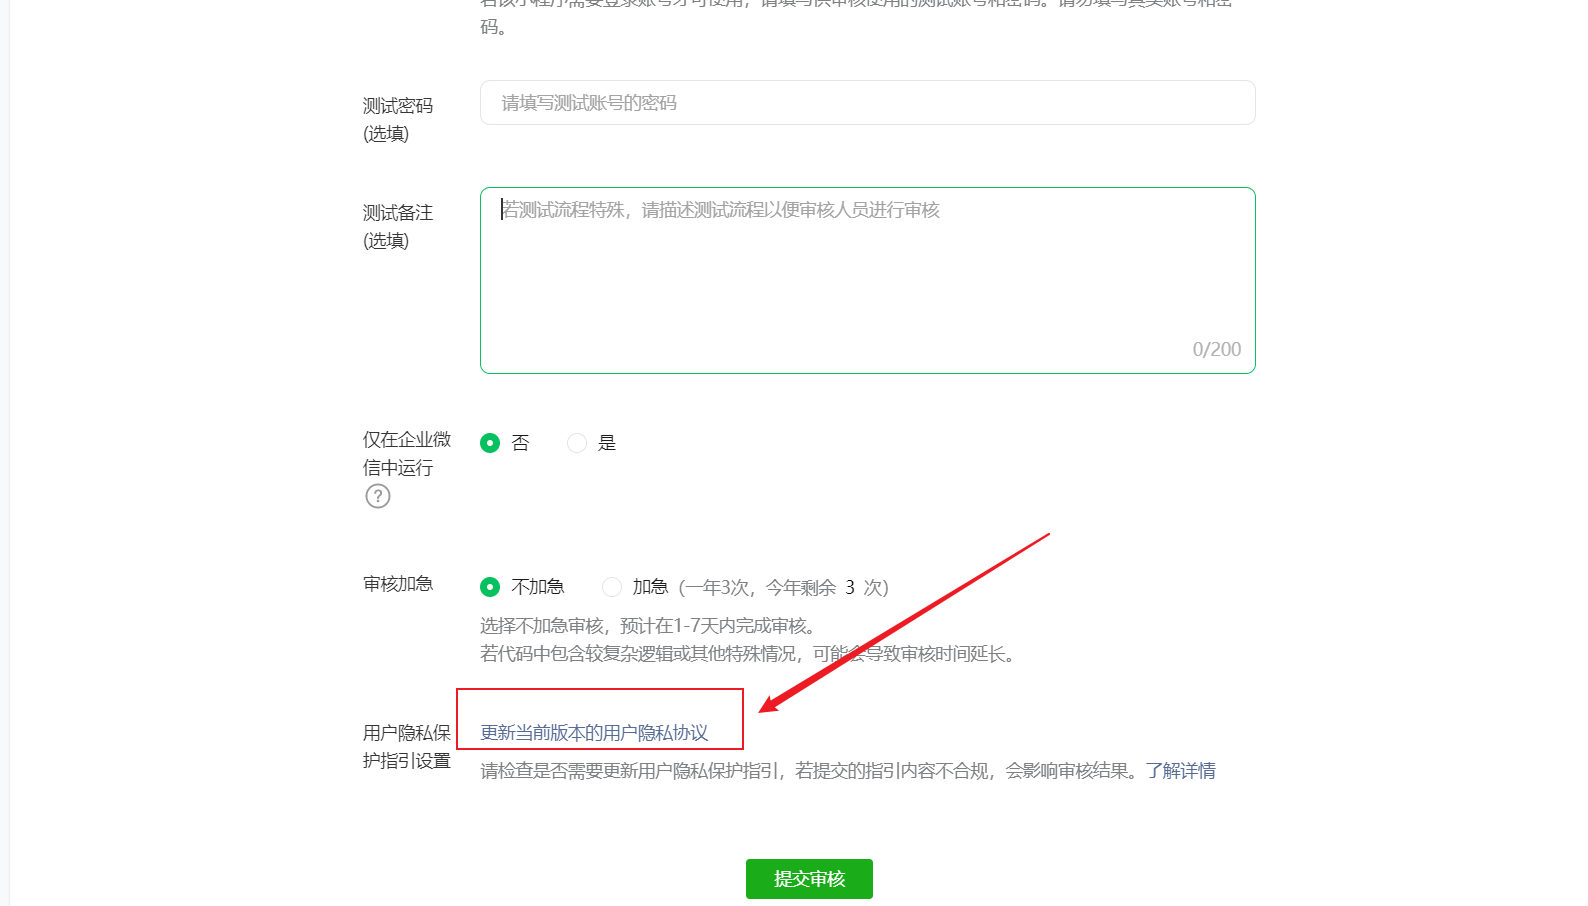This screenshot has height=906, width=1588.
Task: Click the 用户隐私保护指引设置 label
Action: point(407,747)
